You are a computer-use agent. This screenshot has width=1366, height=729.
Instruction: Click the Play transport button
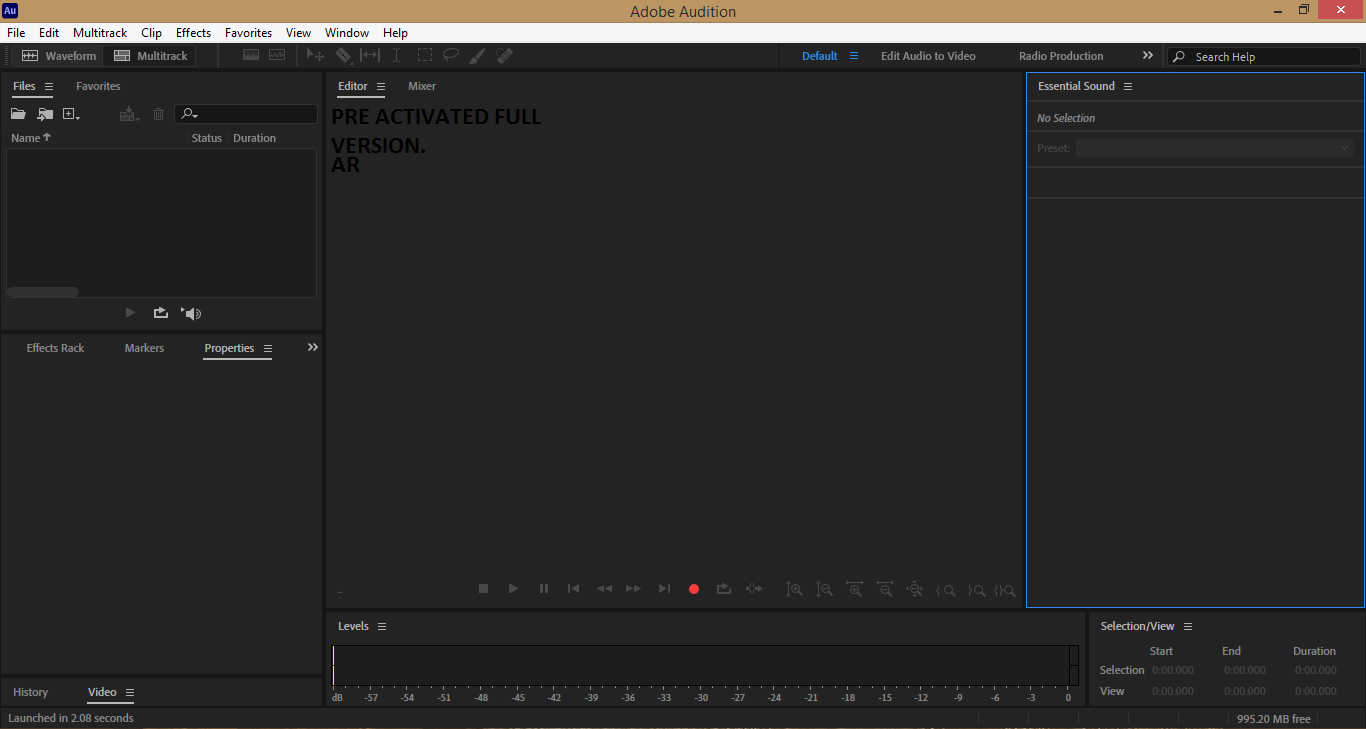(513, 589)
